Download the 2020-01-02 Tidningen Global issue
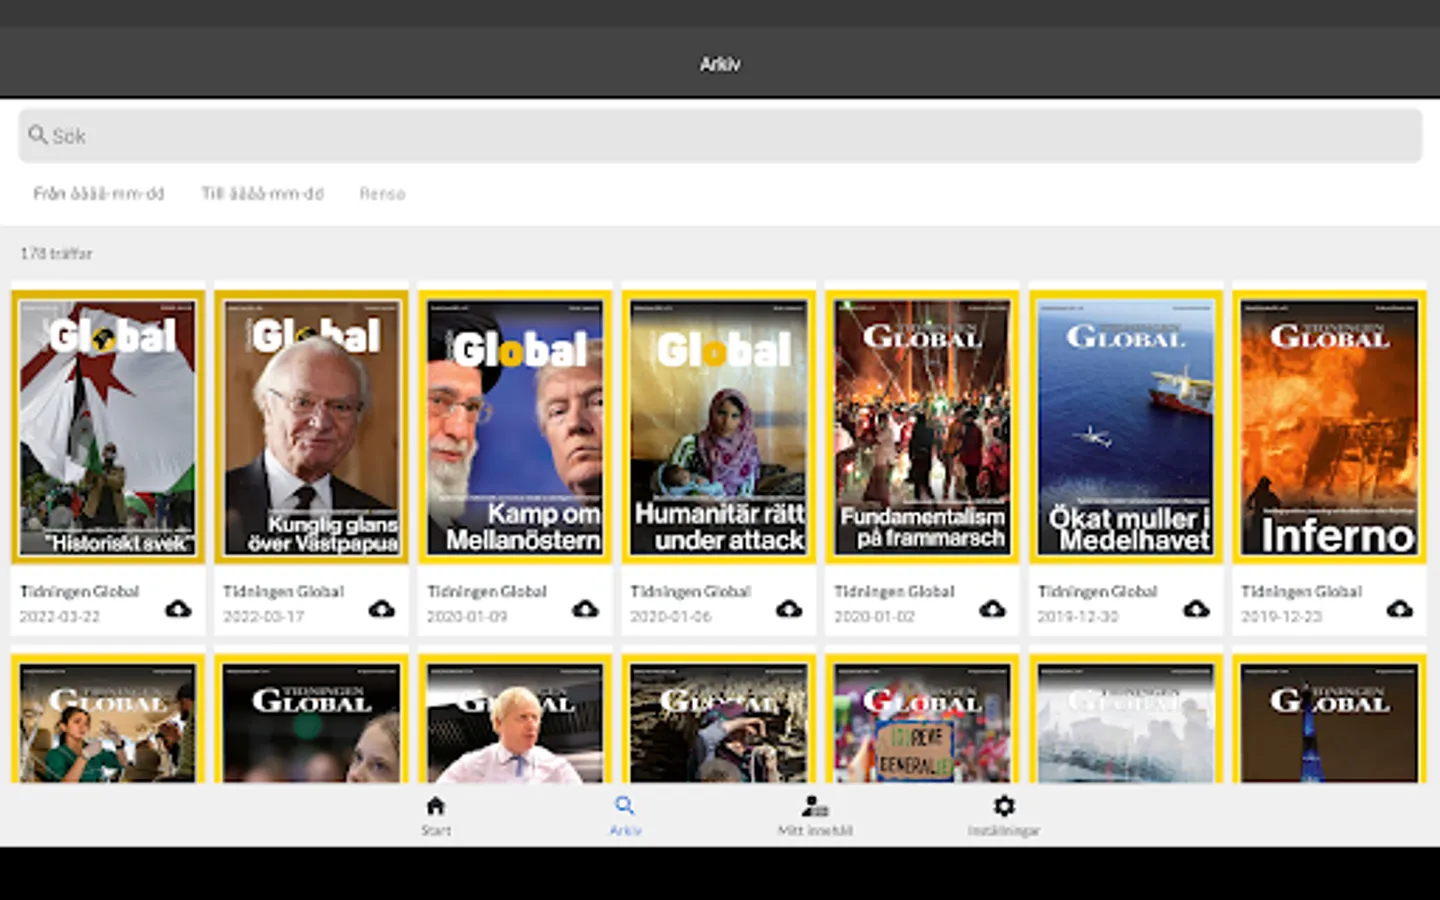Image resolution: width=1440 pixels, height=900 pixels. coord(992,608)
